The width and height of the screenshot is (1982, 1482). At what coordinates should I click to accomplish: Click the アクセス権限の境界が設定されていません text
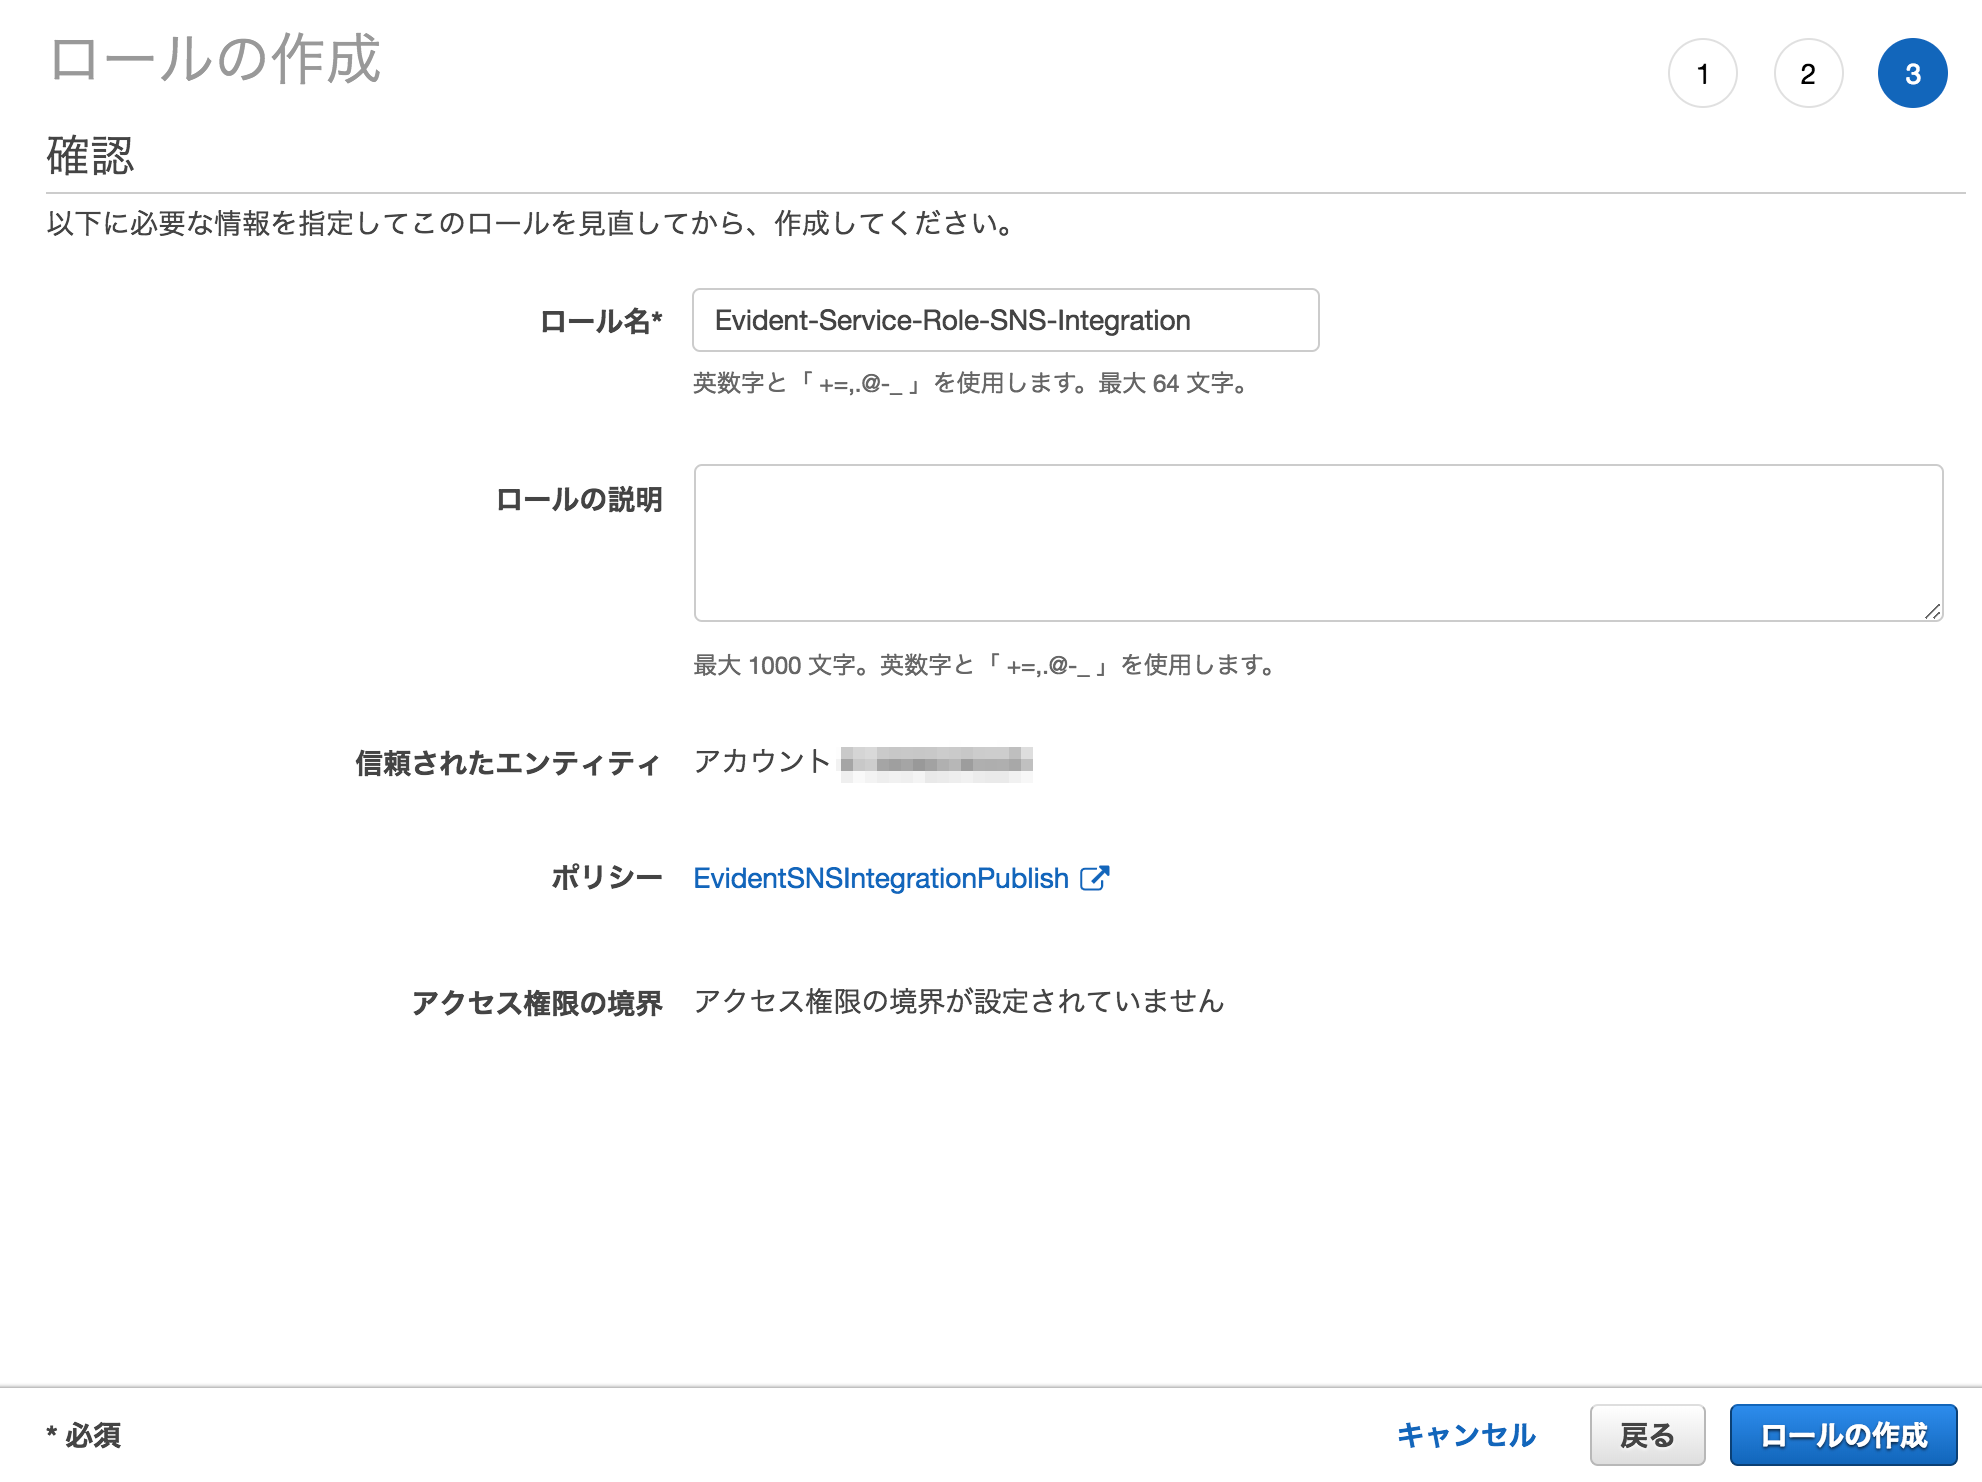(x=959, y=1001)
